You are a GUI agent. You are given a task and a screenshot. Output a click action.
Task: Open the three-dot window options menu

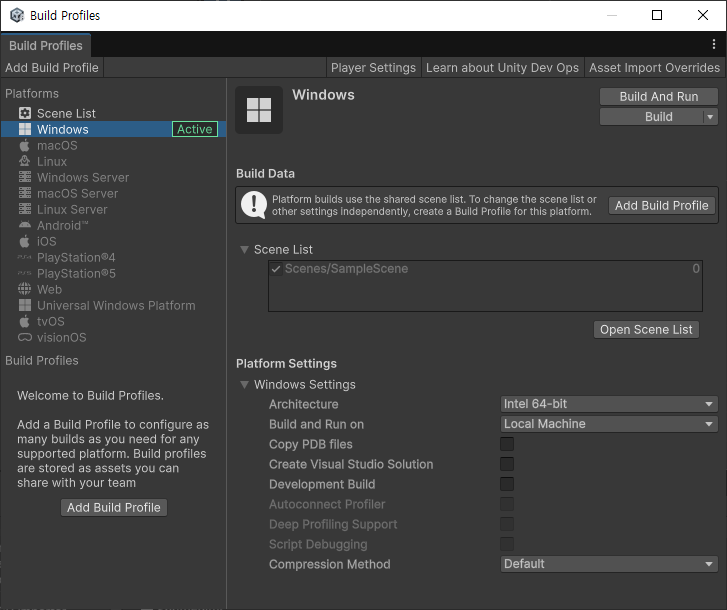(x=714, y=44)
